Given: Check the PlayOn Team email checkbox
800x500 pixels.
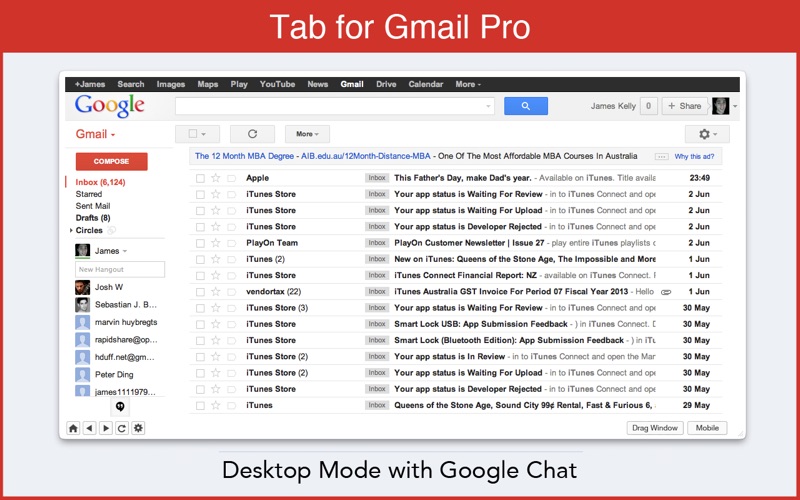Looking at the screenshot, I should (200, 243).
